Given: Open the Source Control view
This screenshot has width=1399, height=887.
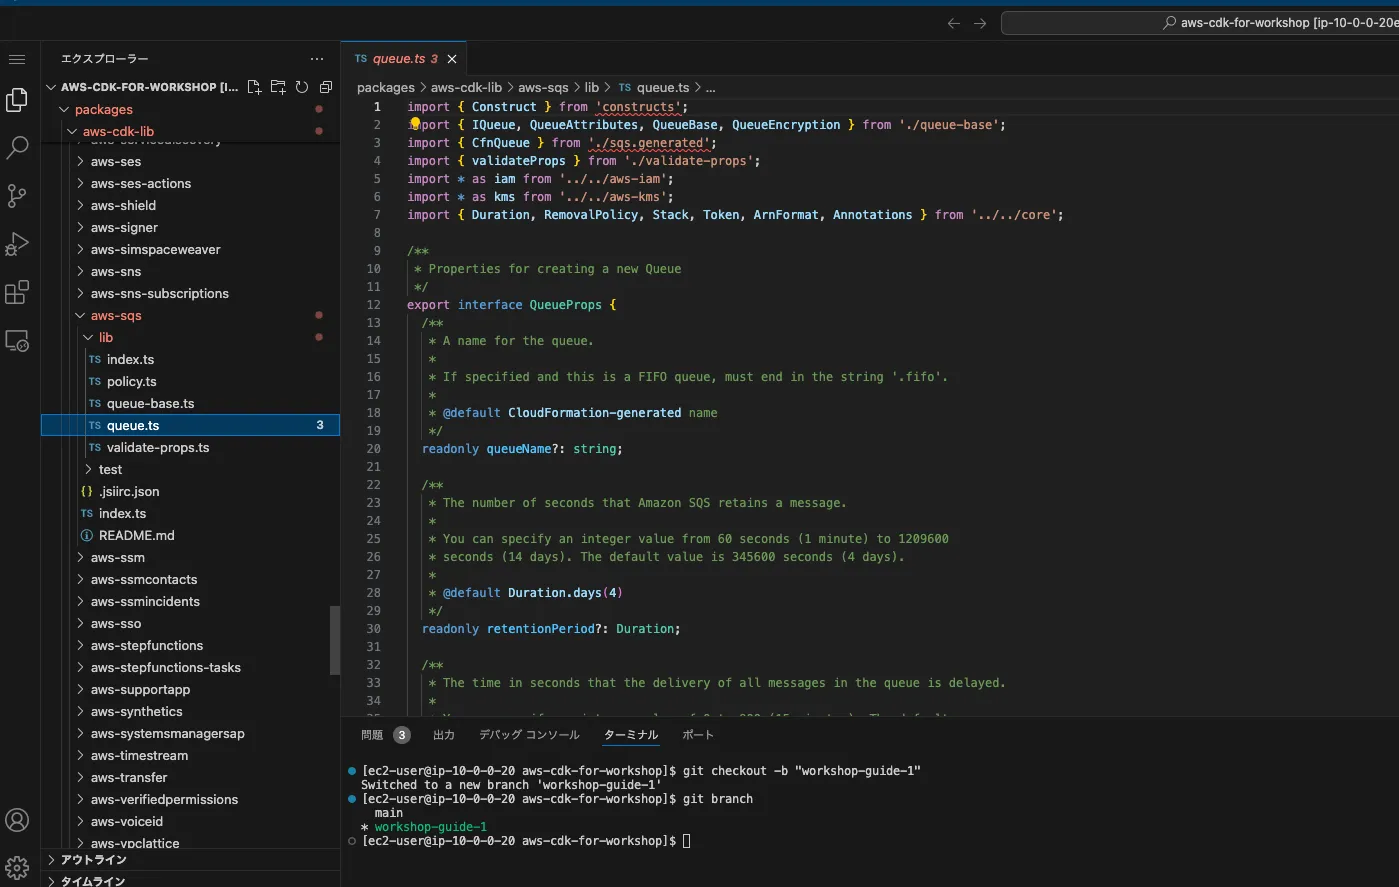Looking at the screenshot, I should (17, 196).
